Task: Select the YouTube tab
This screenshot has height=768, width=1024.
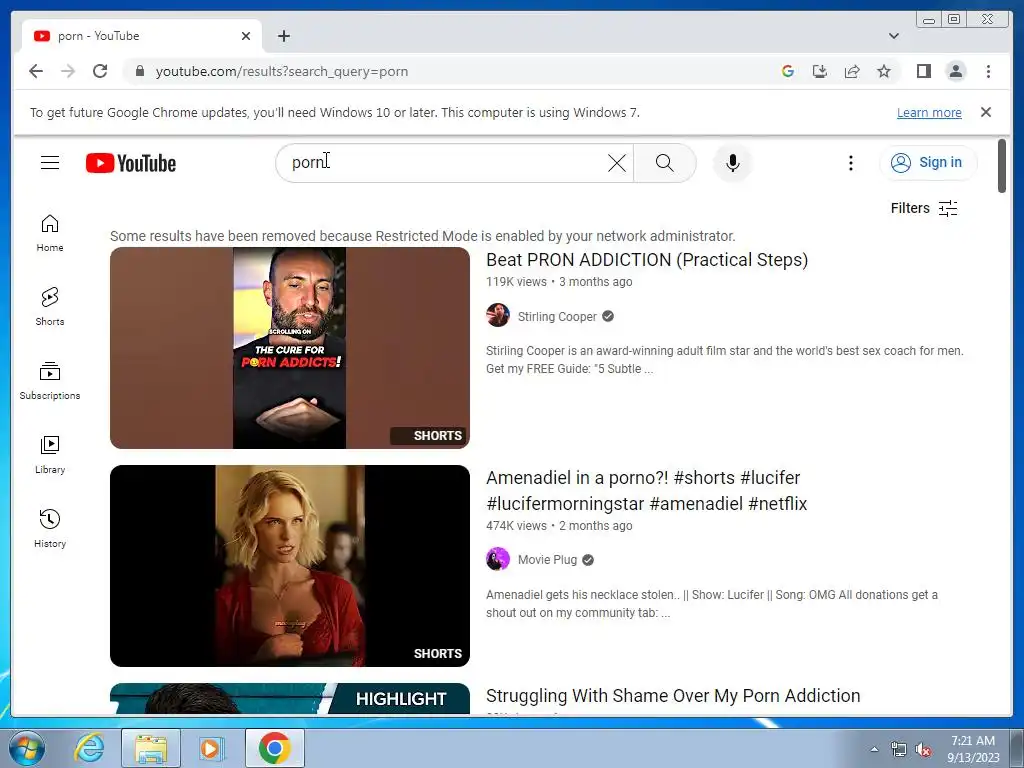Action: 142,36
